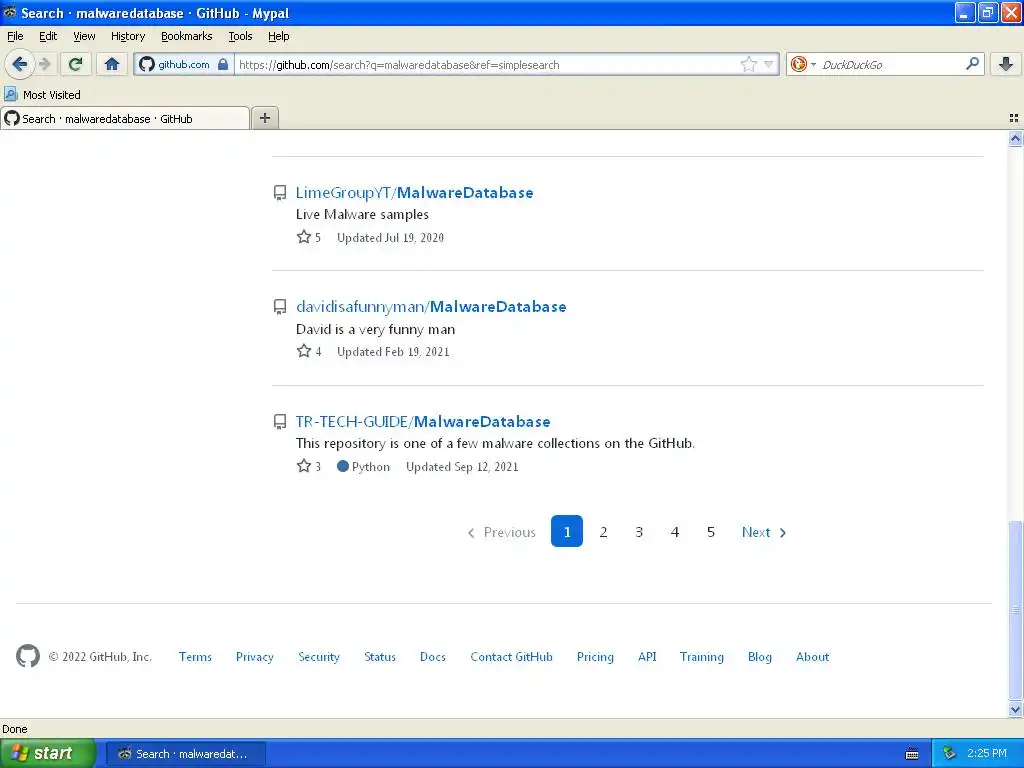Open the Security footer link
1024x768 pixels.
tap(319, 657)
